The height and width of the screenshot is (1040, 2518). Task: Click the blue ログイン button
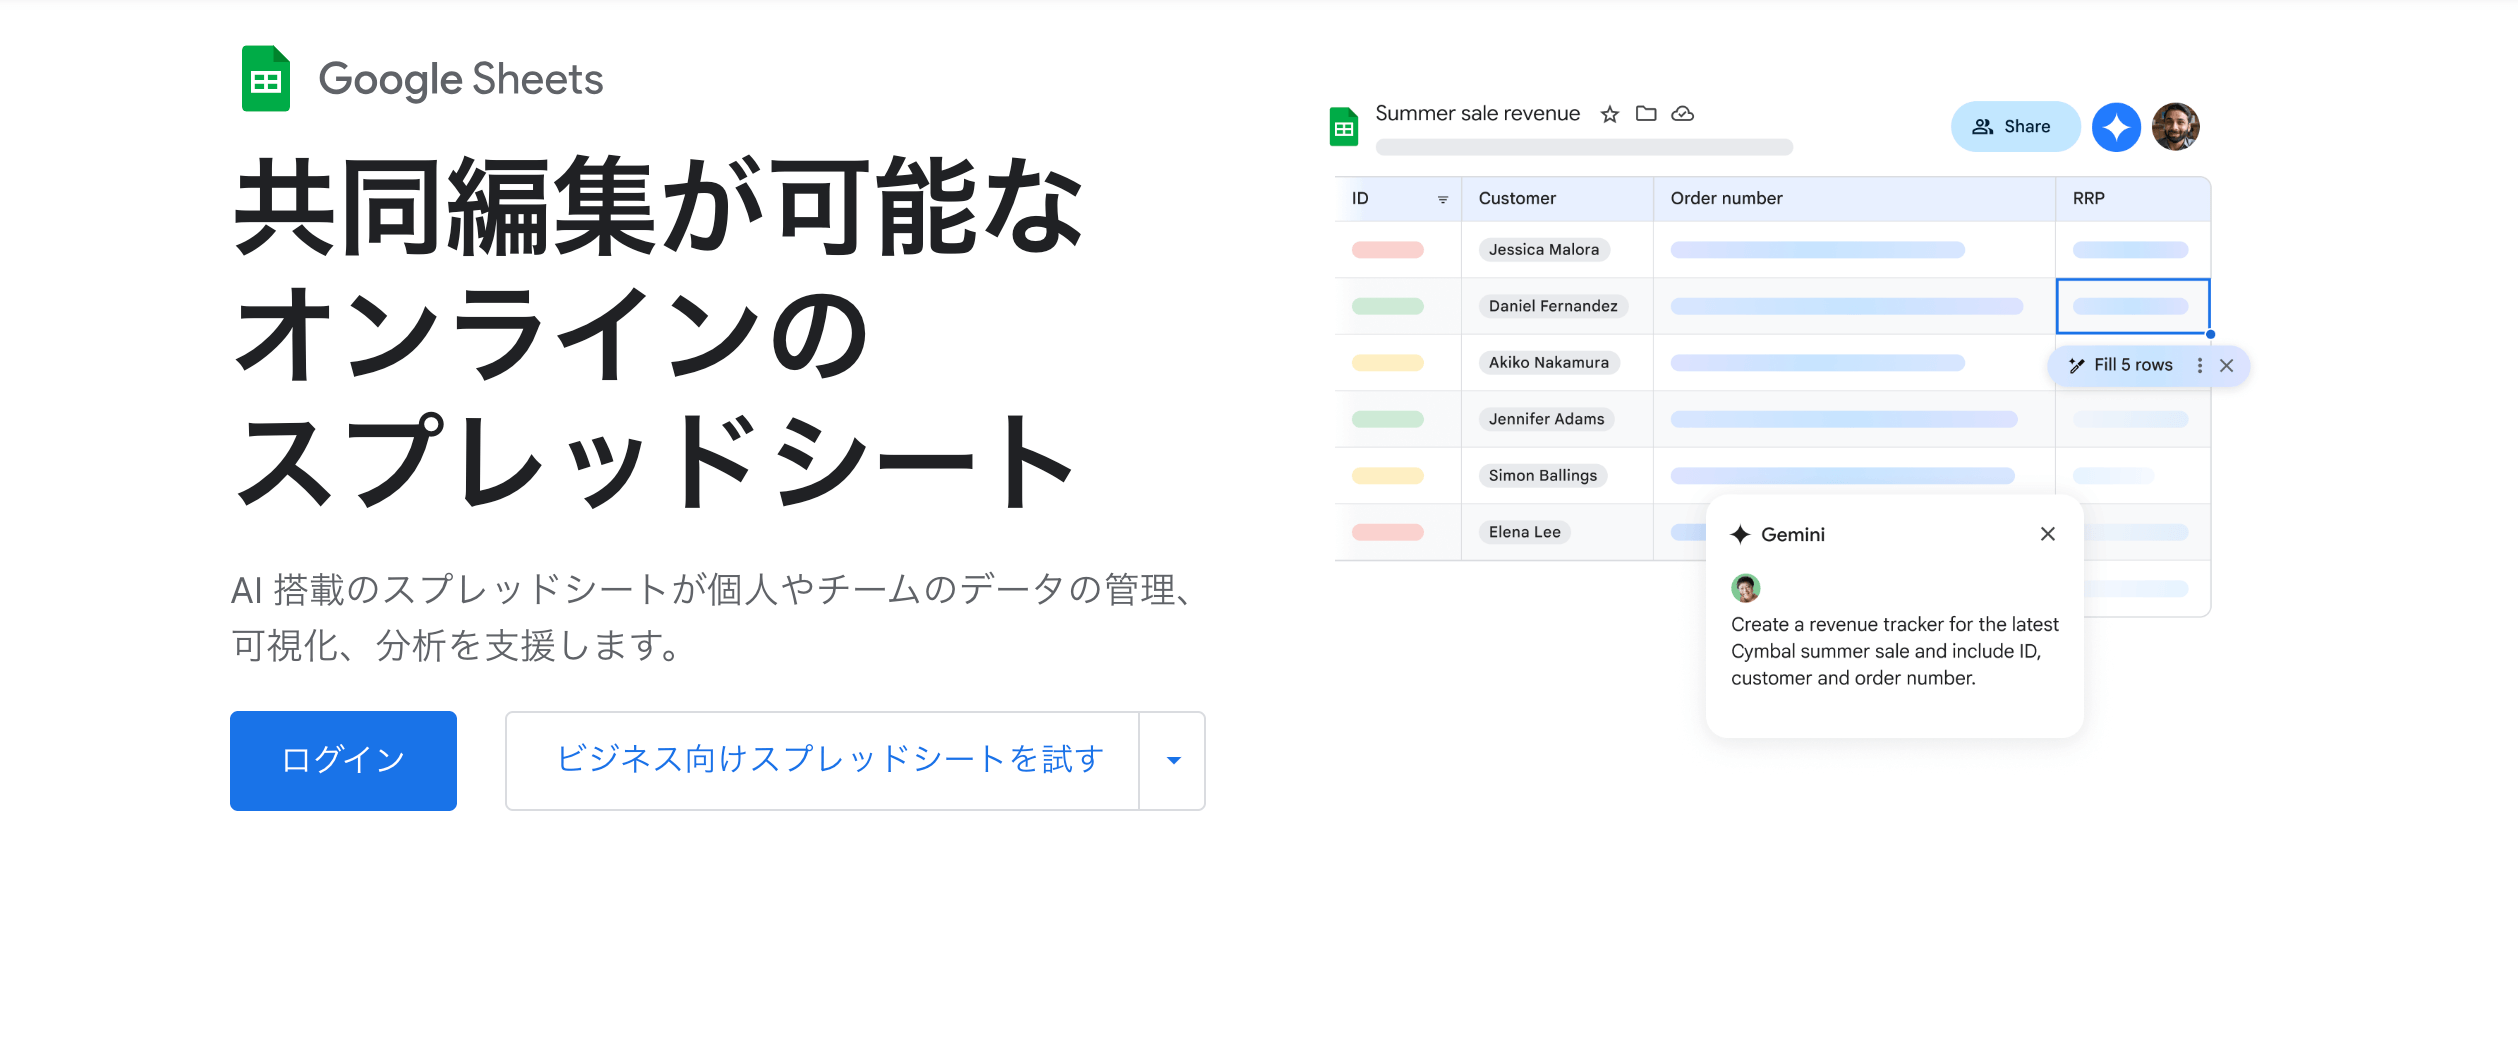(x=343, y=760)
